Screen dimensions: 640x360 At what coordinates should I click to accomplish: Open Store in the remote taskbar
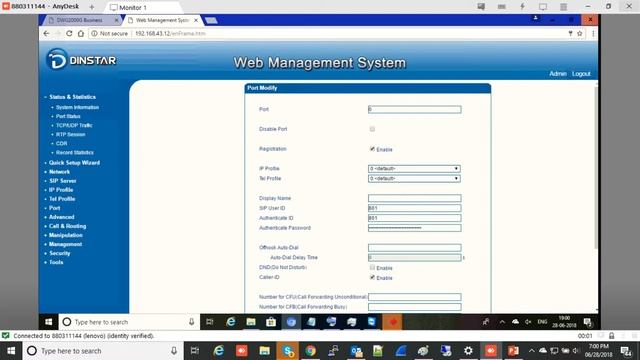[x=271, y=322]
